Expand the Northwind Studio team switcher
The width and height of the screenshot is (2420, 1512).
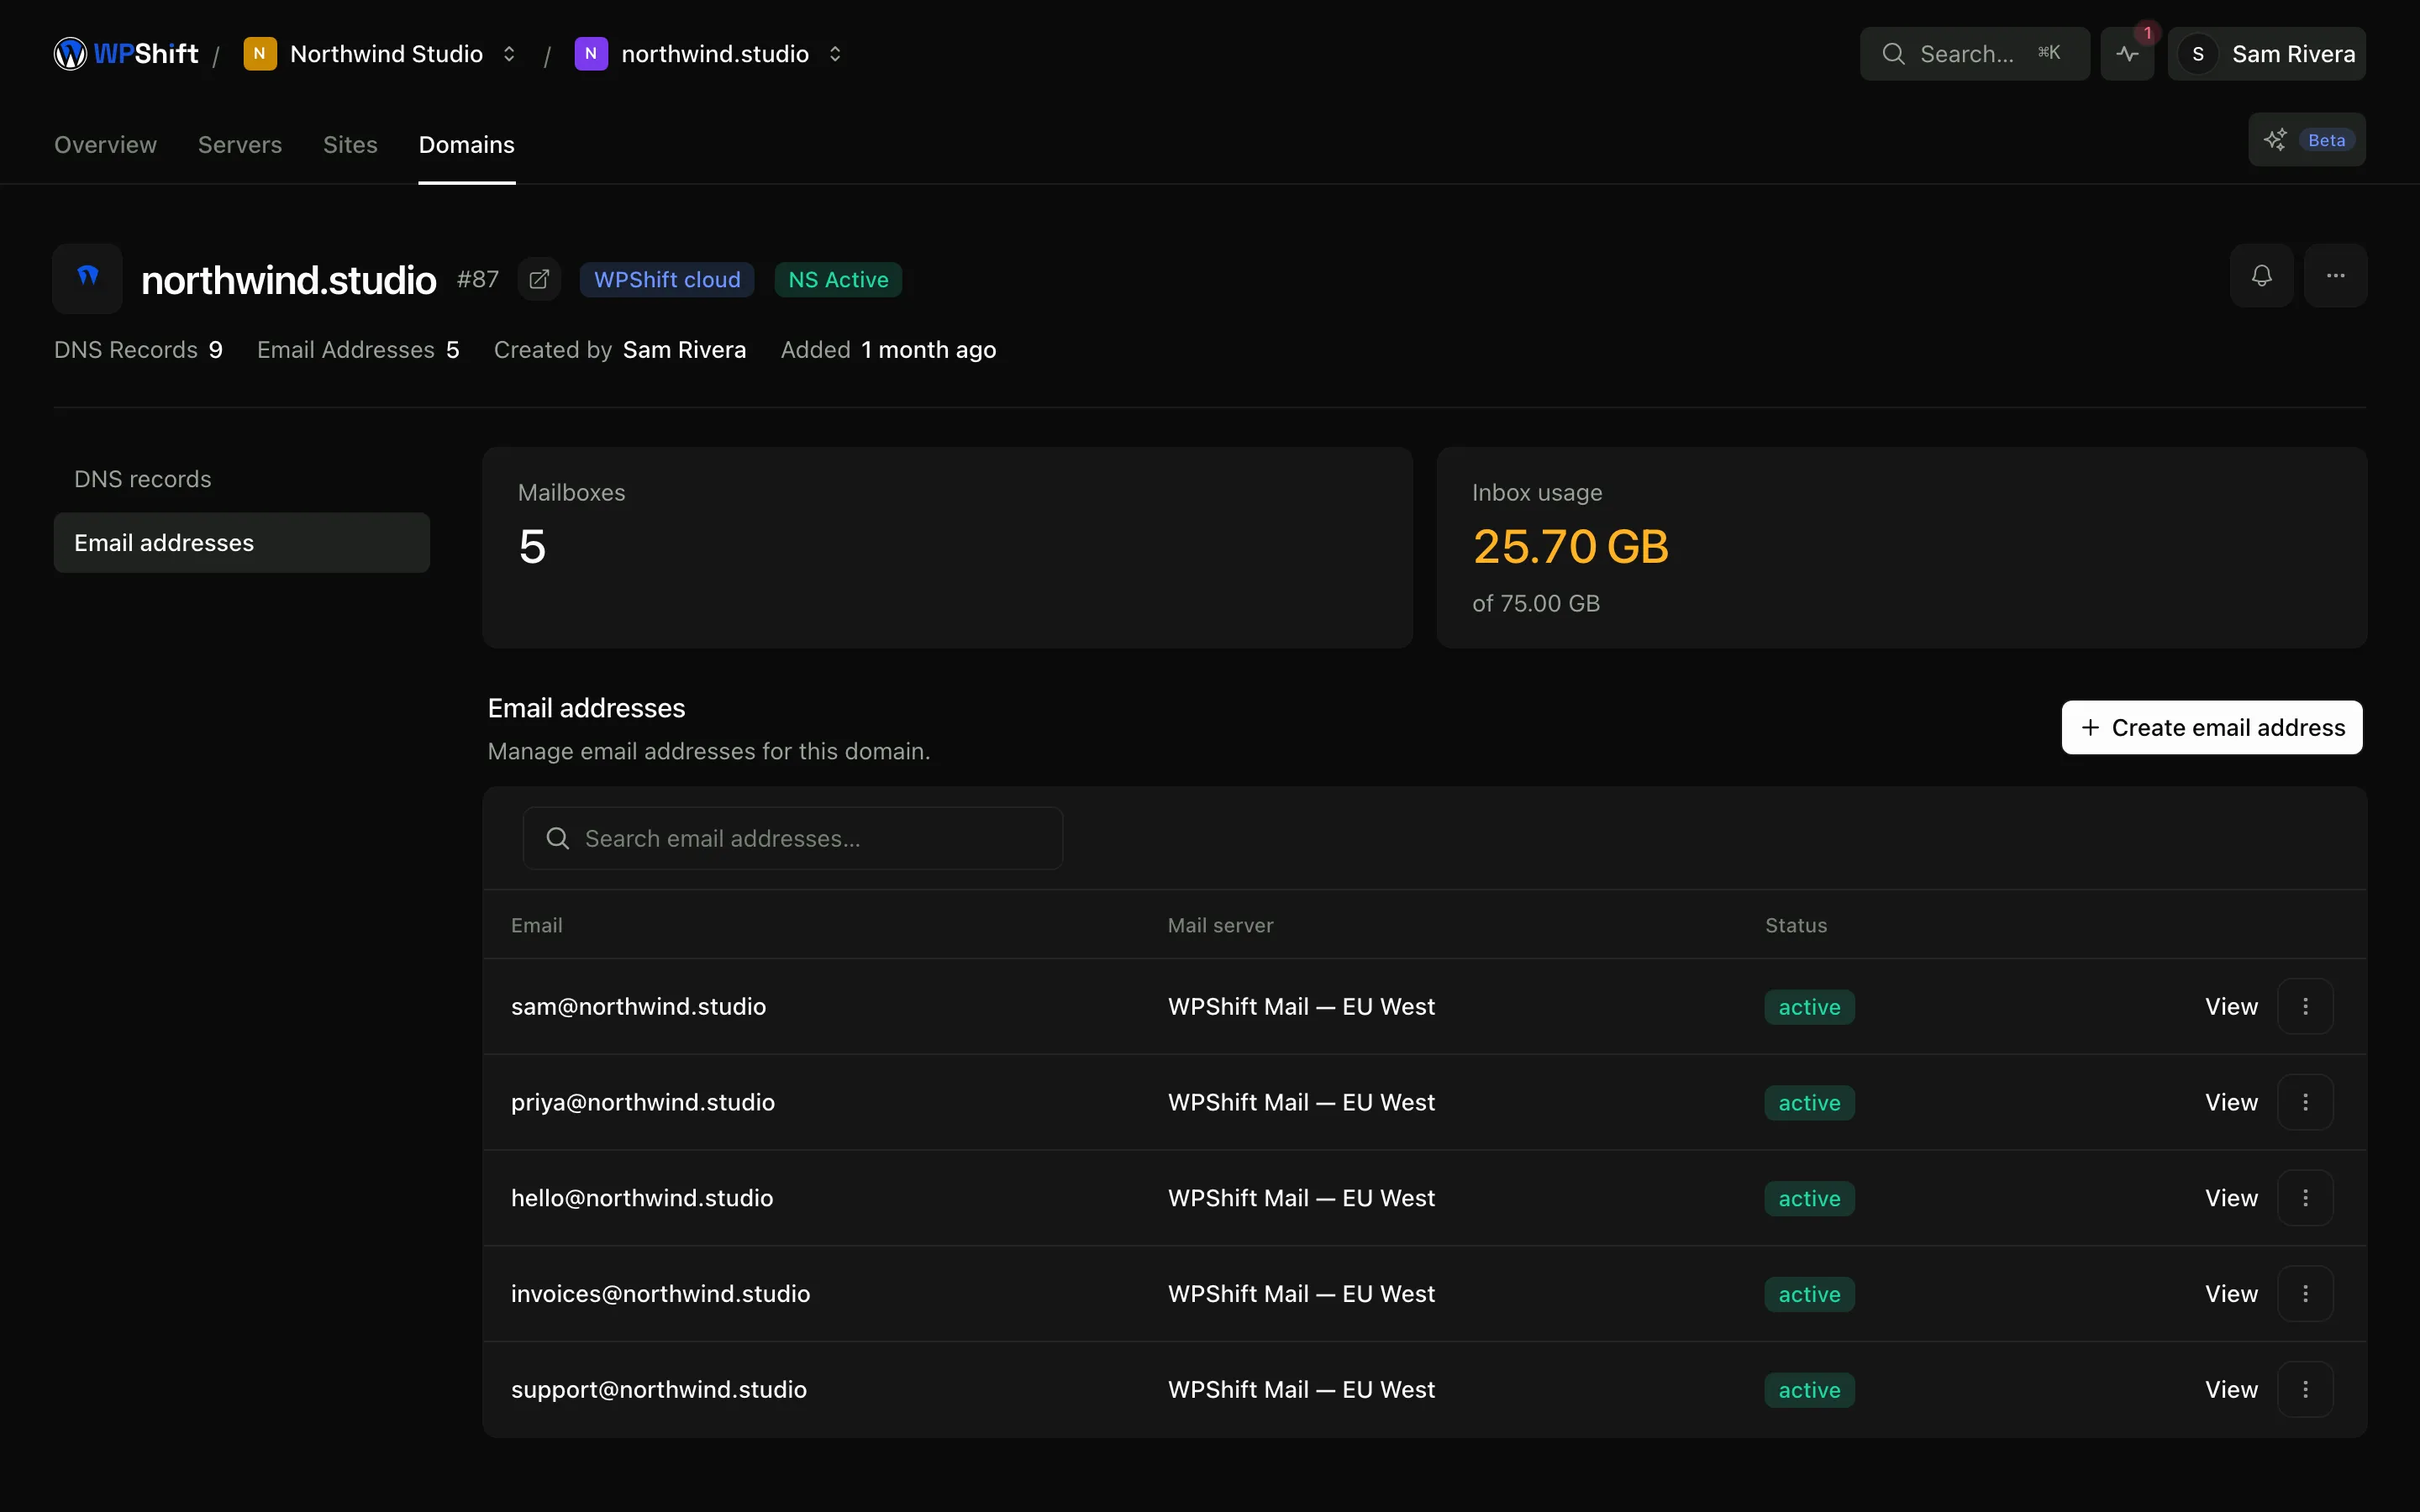(509, 54)
